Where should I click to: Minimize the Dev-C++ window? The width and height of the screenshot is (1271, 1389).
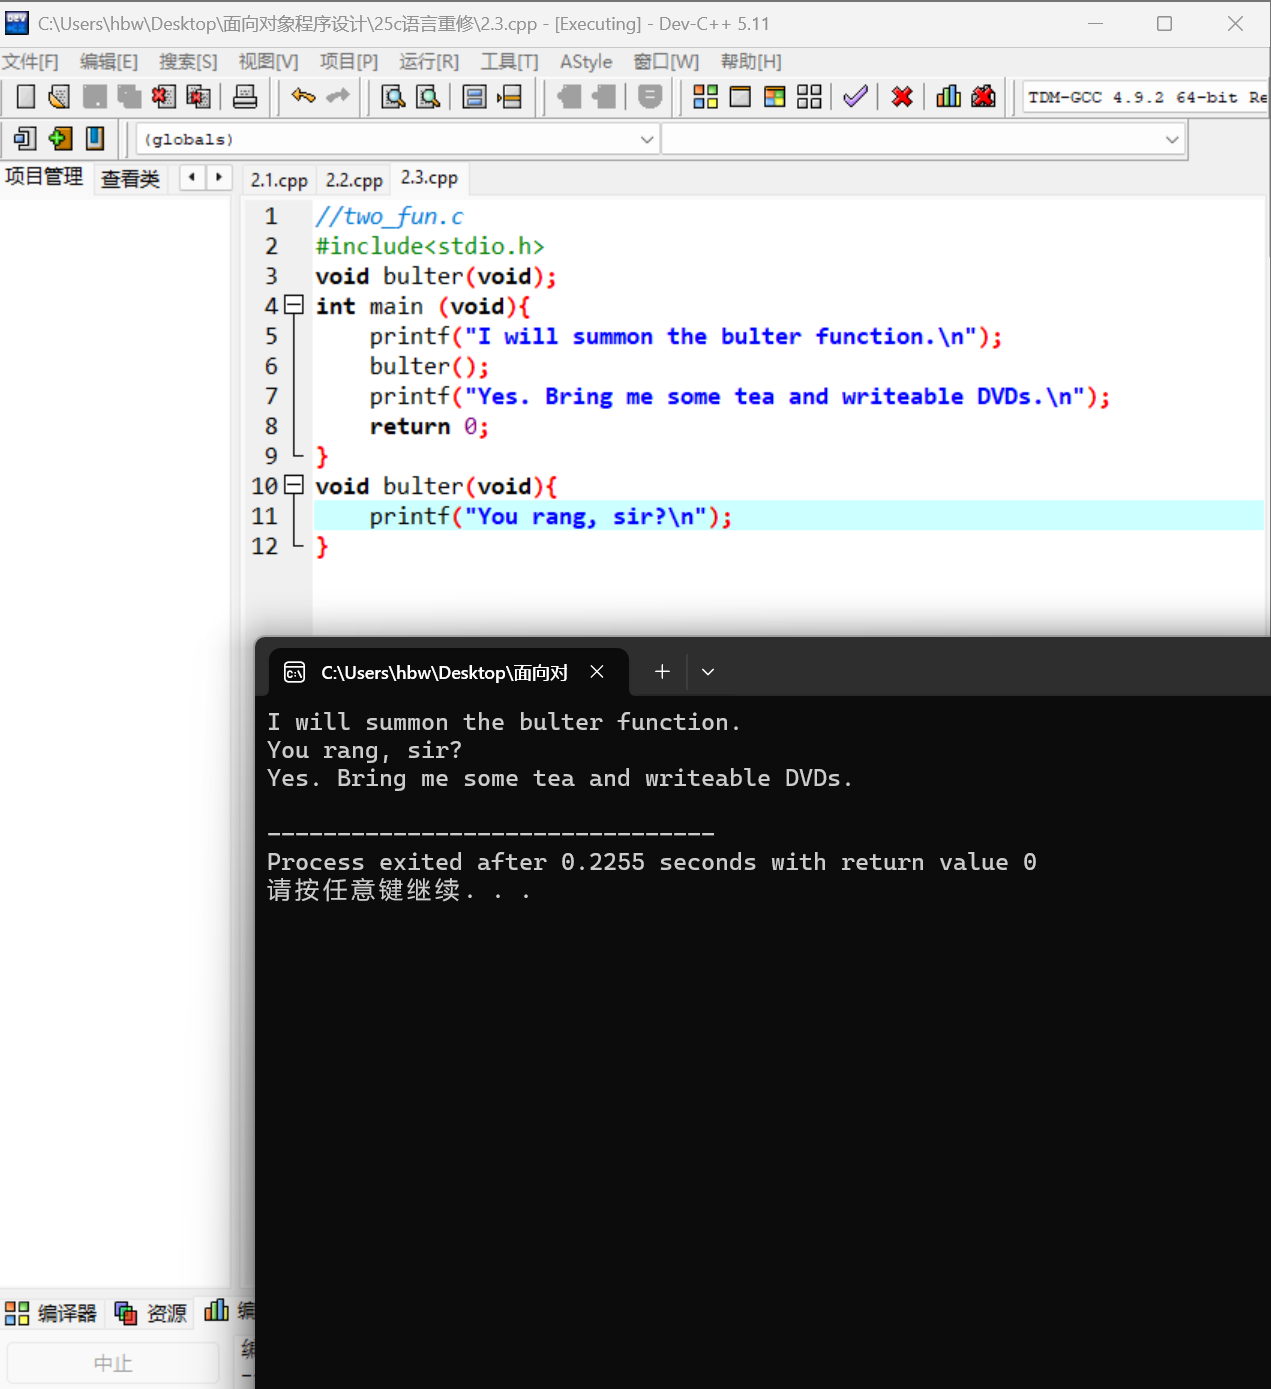point(1095,23)
